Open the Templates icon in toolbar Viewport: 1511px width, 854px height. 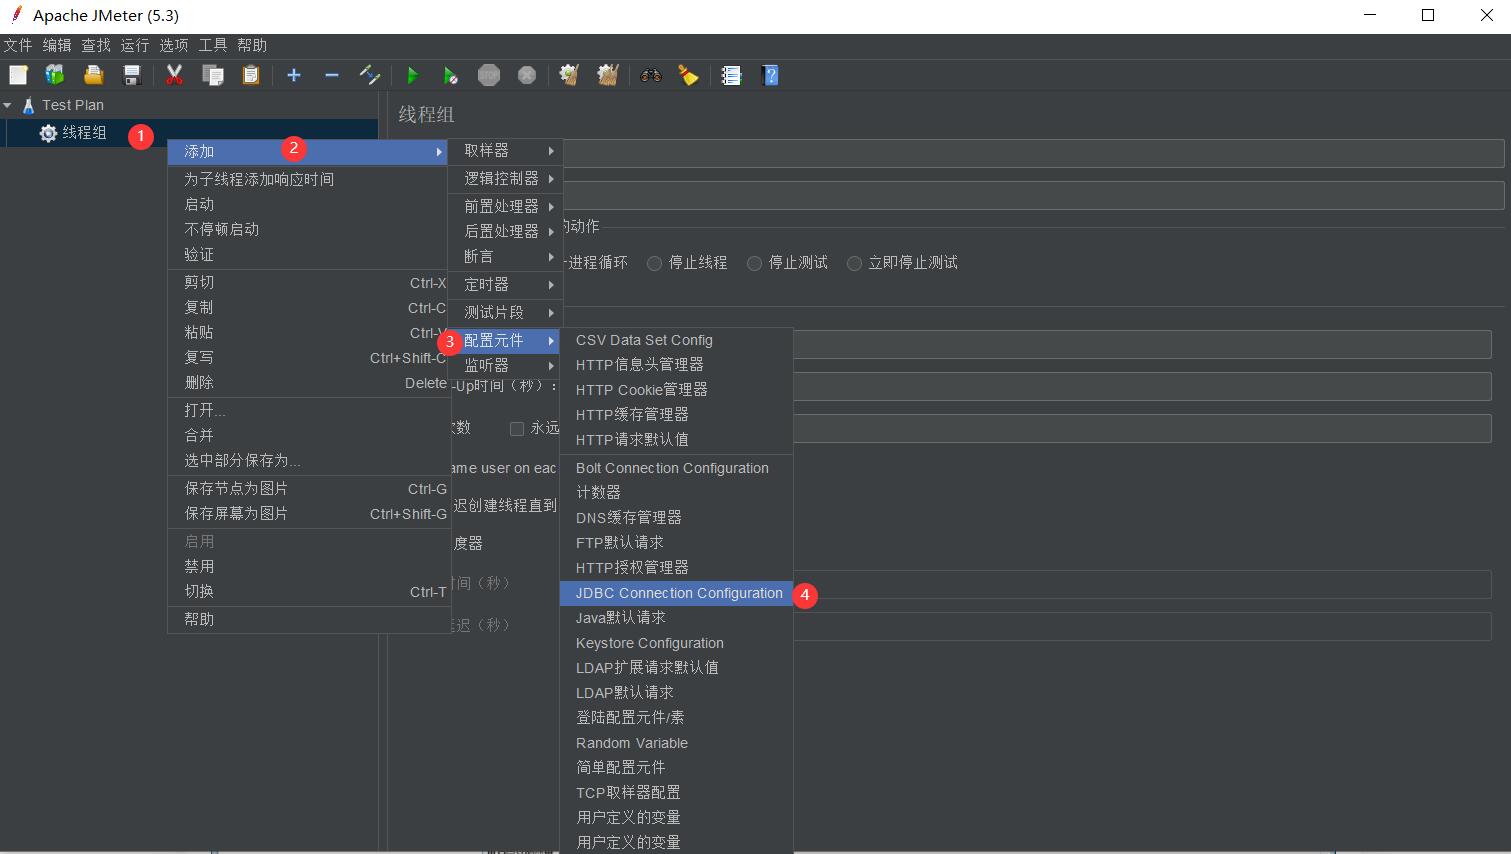click(x=55, y=75)
